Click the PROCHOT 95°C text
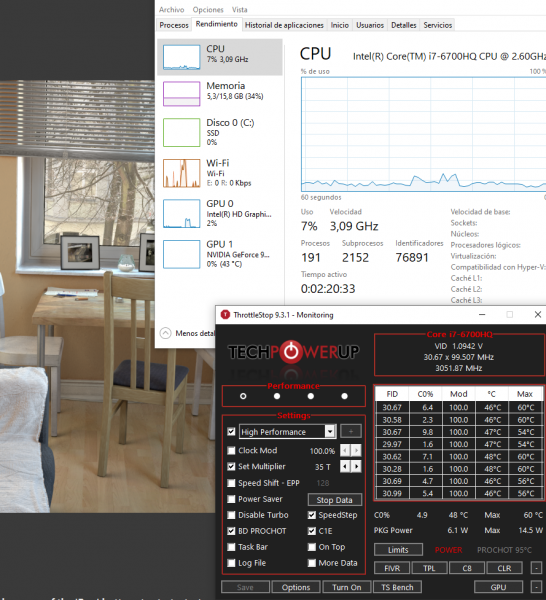The image size is (546, 600). [x=504, y=550]
